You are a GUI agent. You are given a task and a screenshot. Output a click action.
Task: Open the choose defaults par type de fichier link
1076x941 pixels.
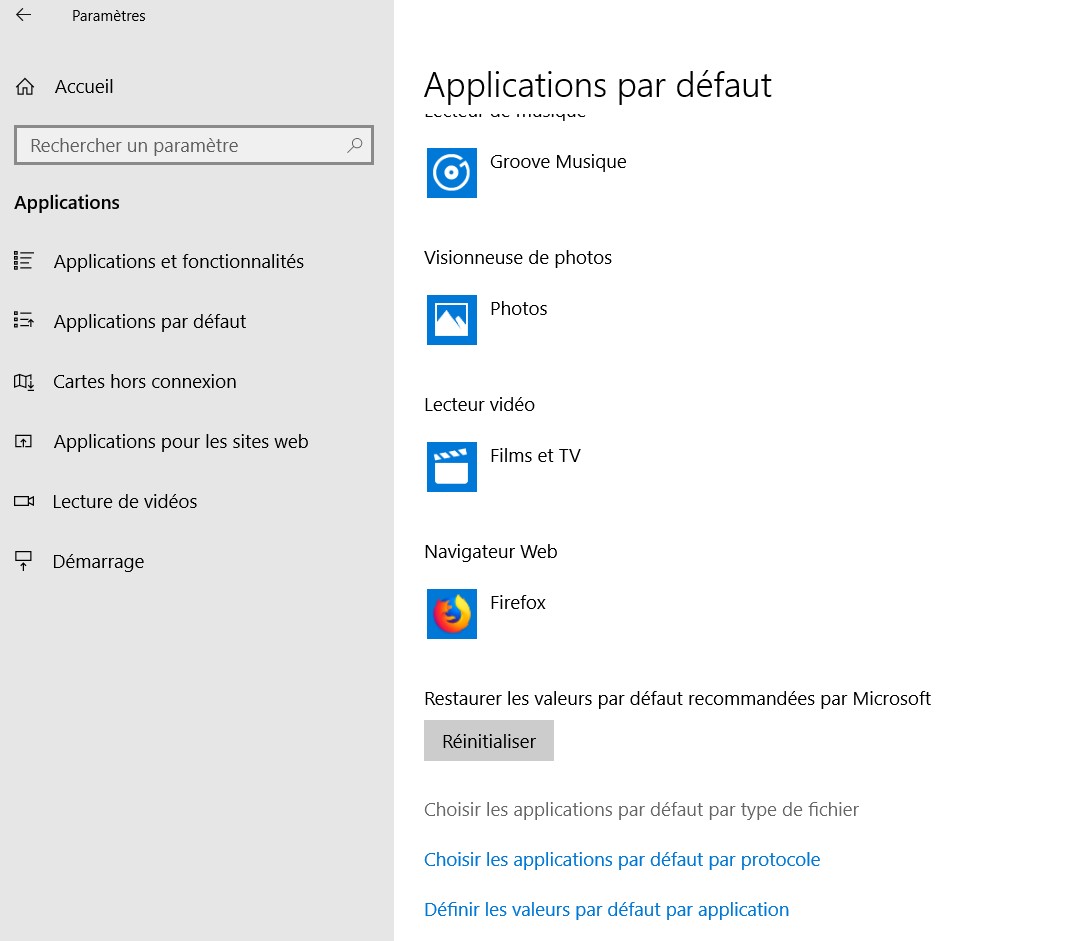641,810
